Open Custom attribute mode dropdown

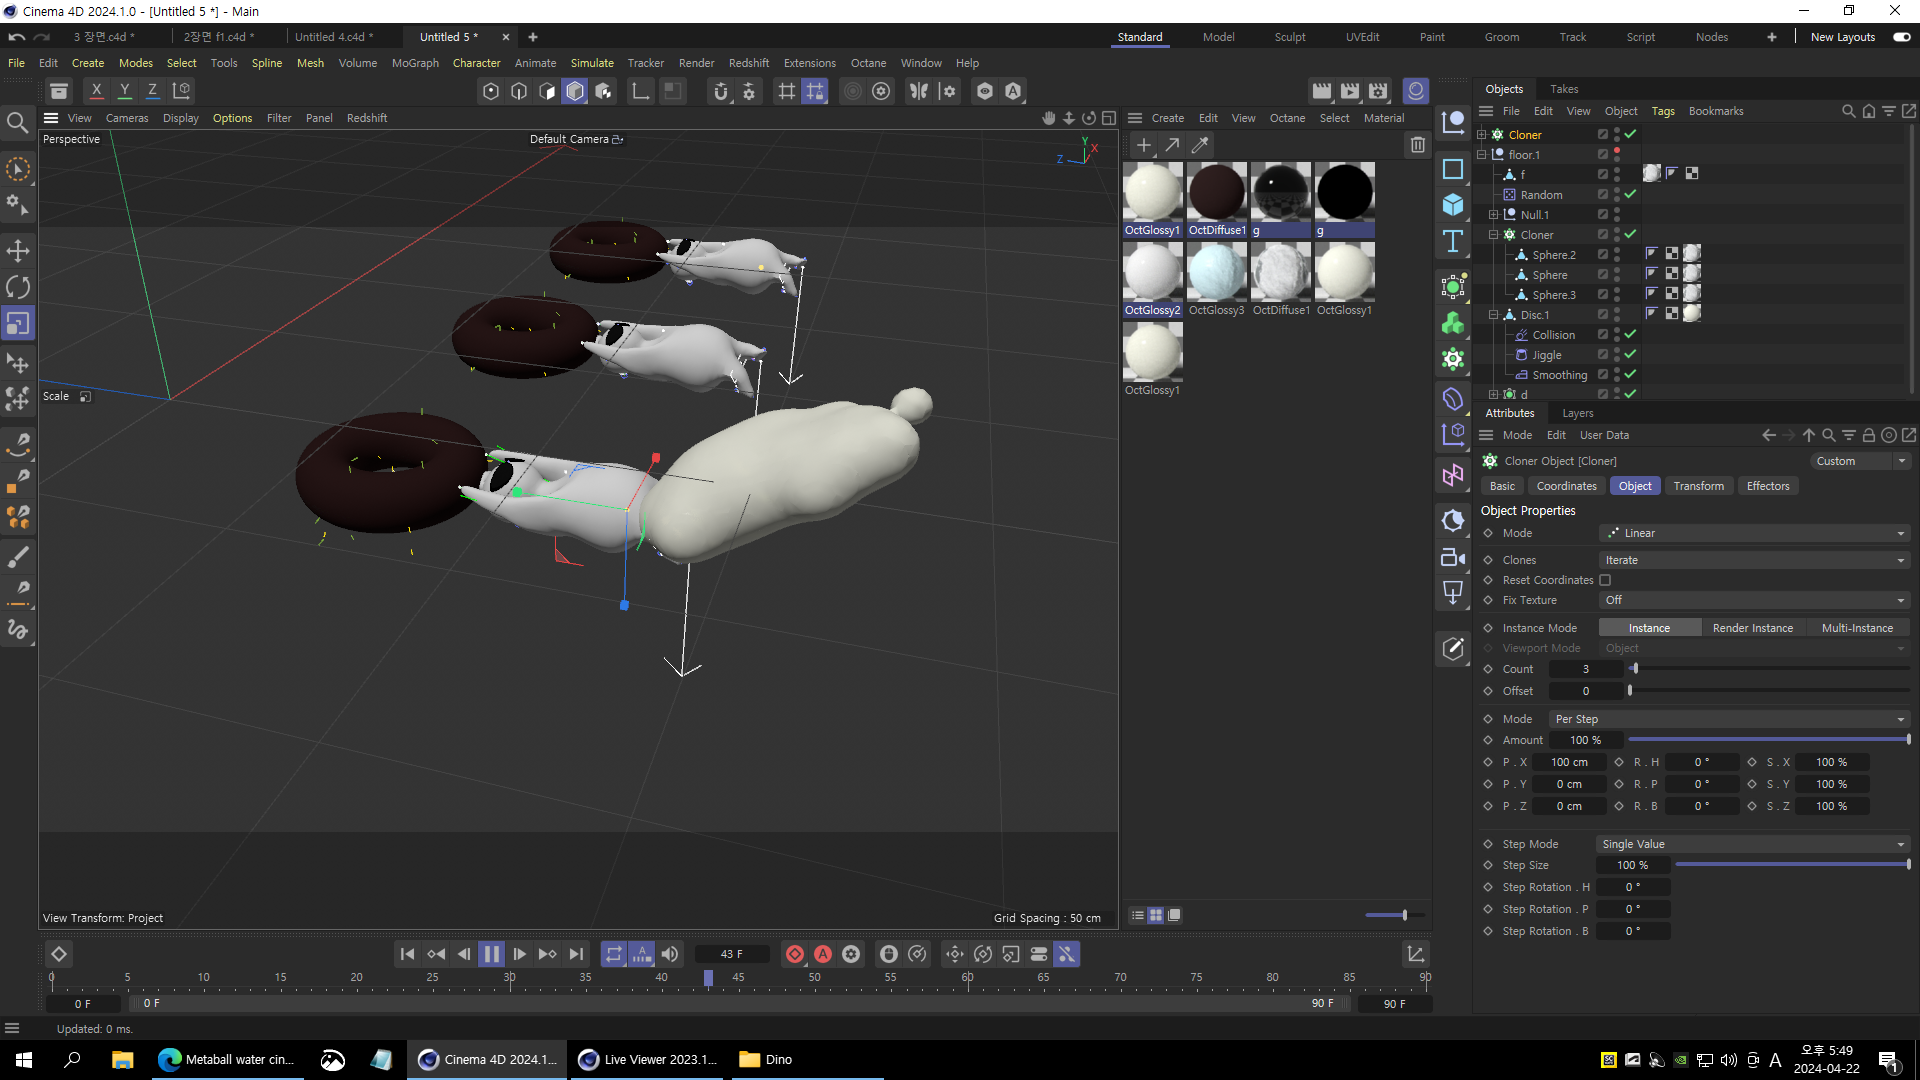(1860, 461)
